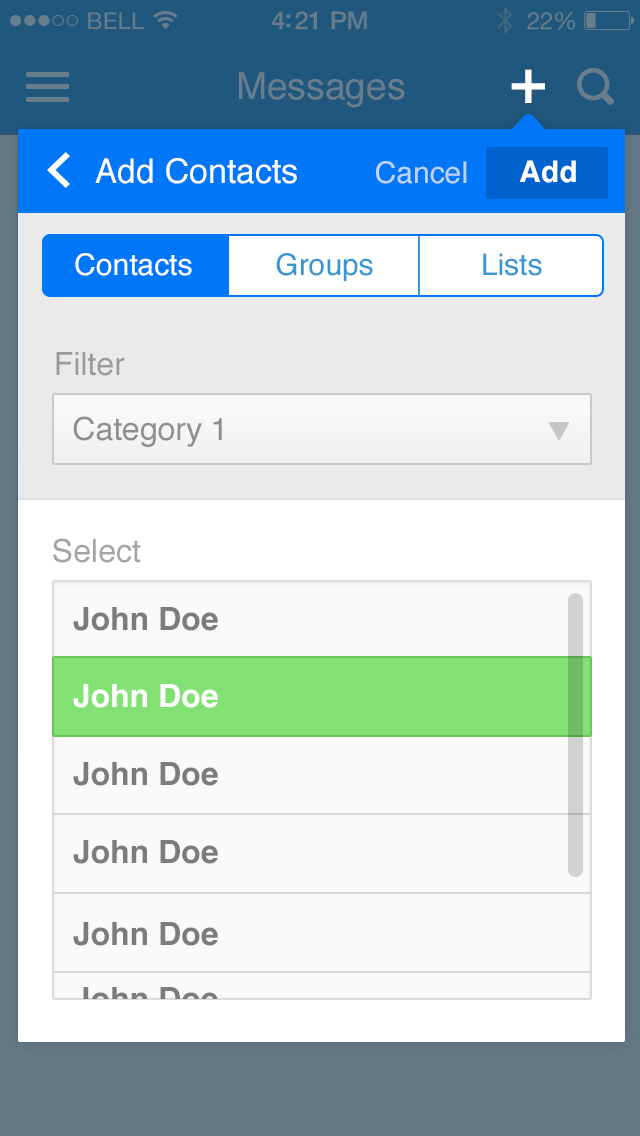Open the Category 1 filter dropdown
The height and width of the screenshot is (1136, 640).
(x=300, y=429)
